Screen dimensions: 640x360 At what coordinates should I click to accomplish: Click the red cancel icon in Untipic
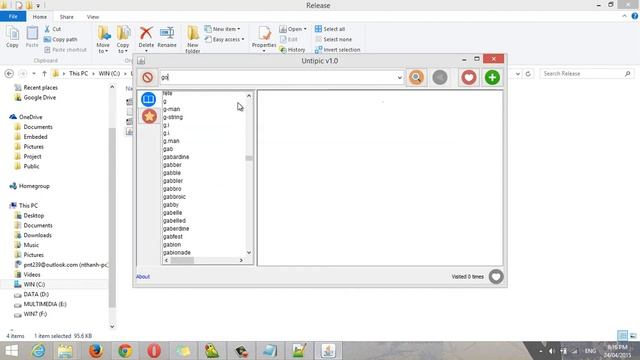tap(148, 77)
